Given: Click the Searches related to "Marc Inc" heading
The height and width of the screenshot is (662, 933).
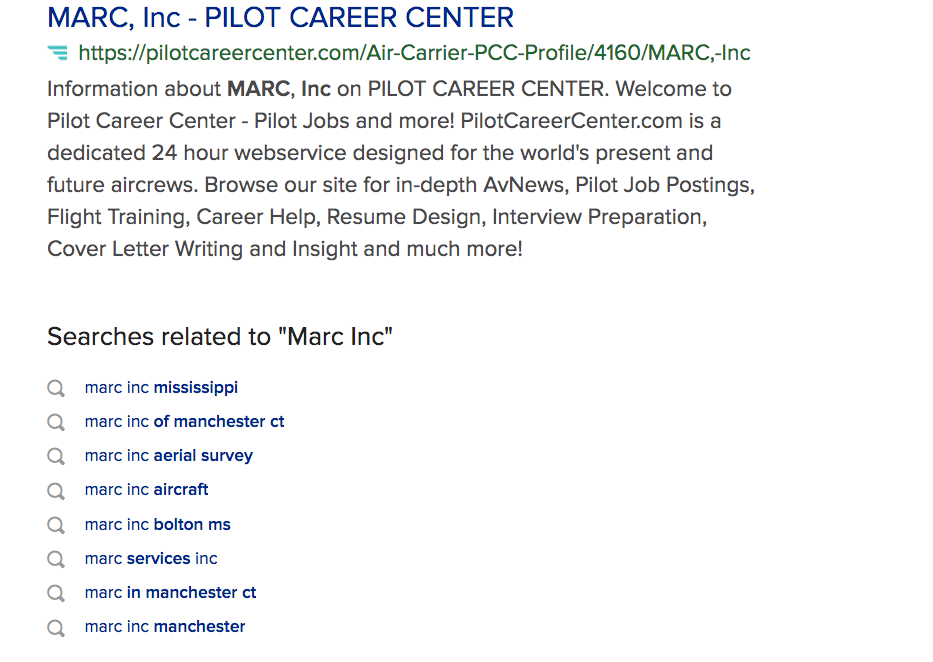Looking at the screenshot, I should point(220,337).
